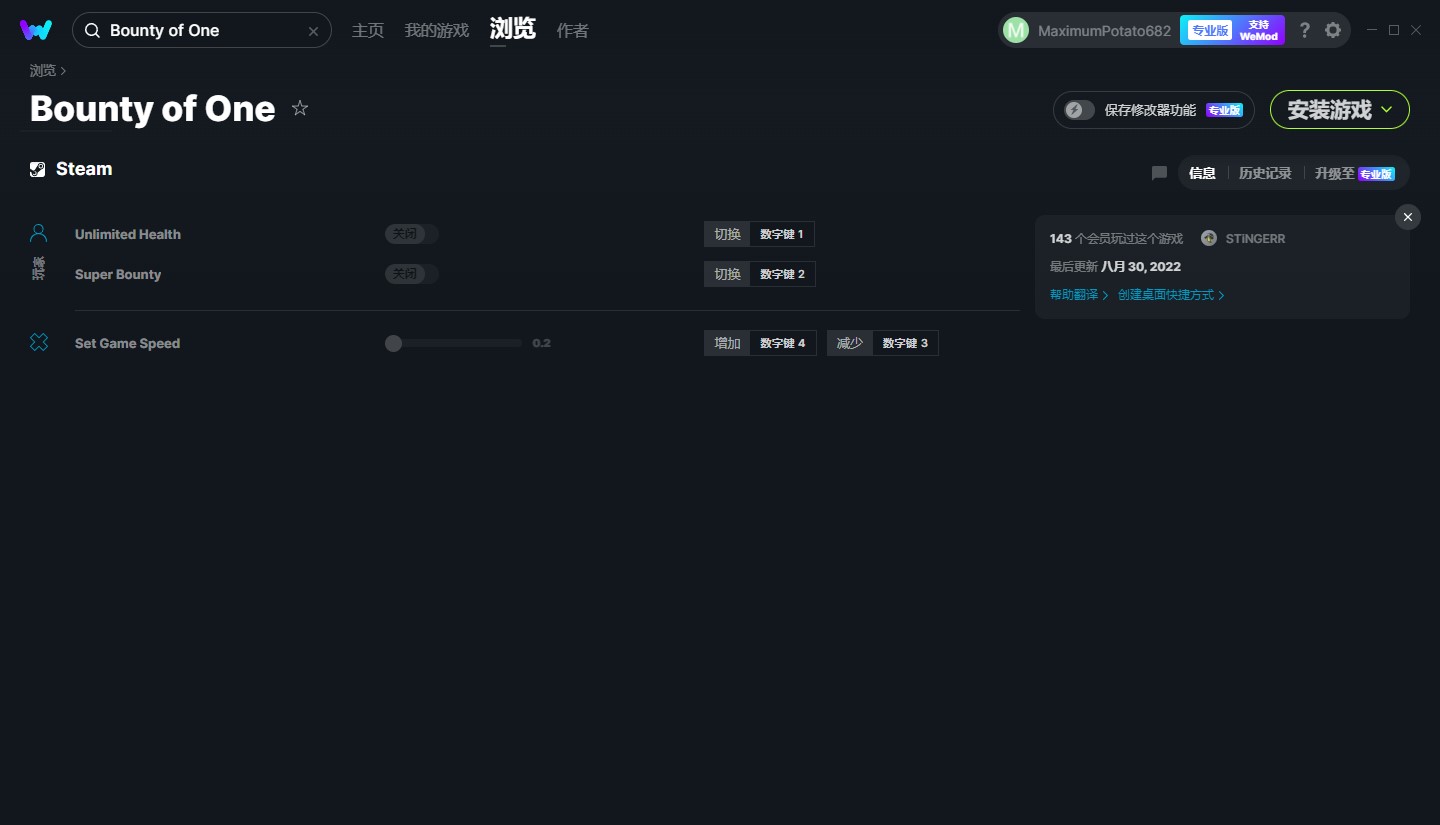Click the 数字键 3 hotkey button
Viewport: 1440px width, 825px height.
click(905, 343)
